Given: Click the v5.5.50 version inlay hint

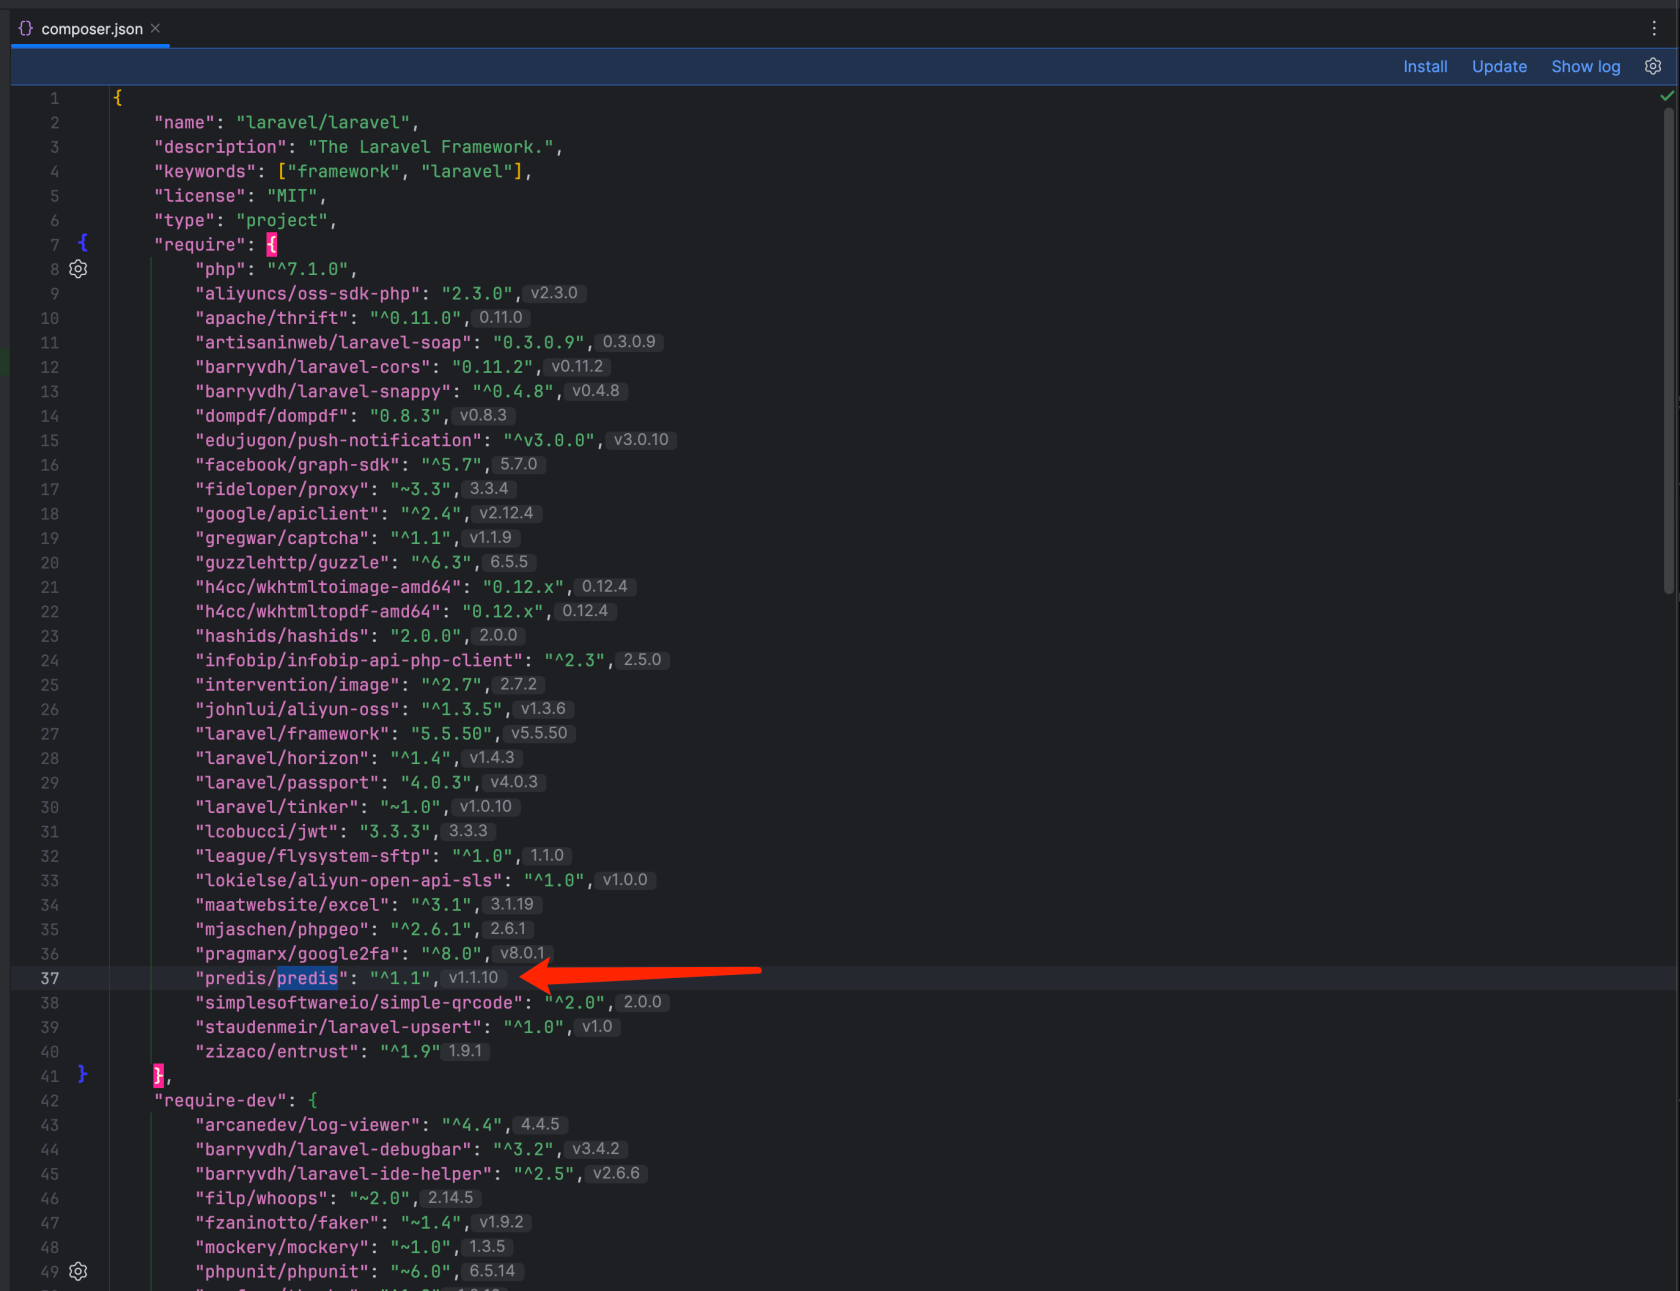Looking at the screenshot, I should click(539, 733).
